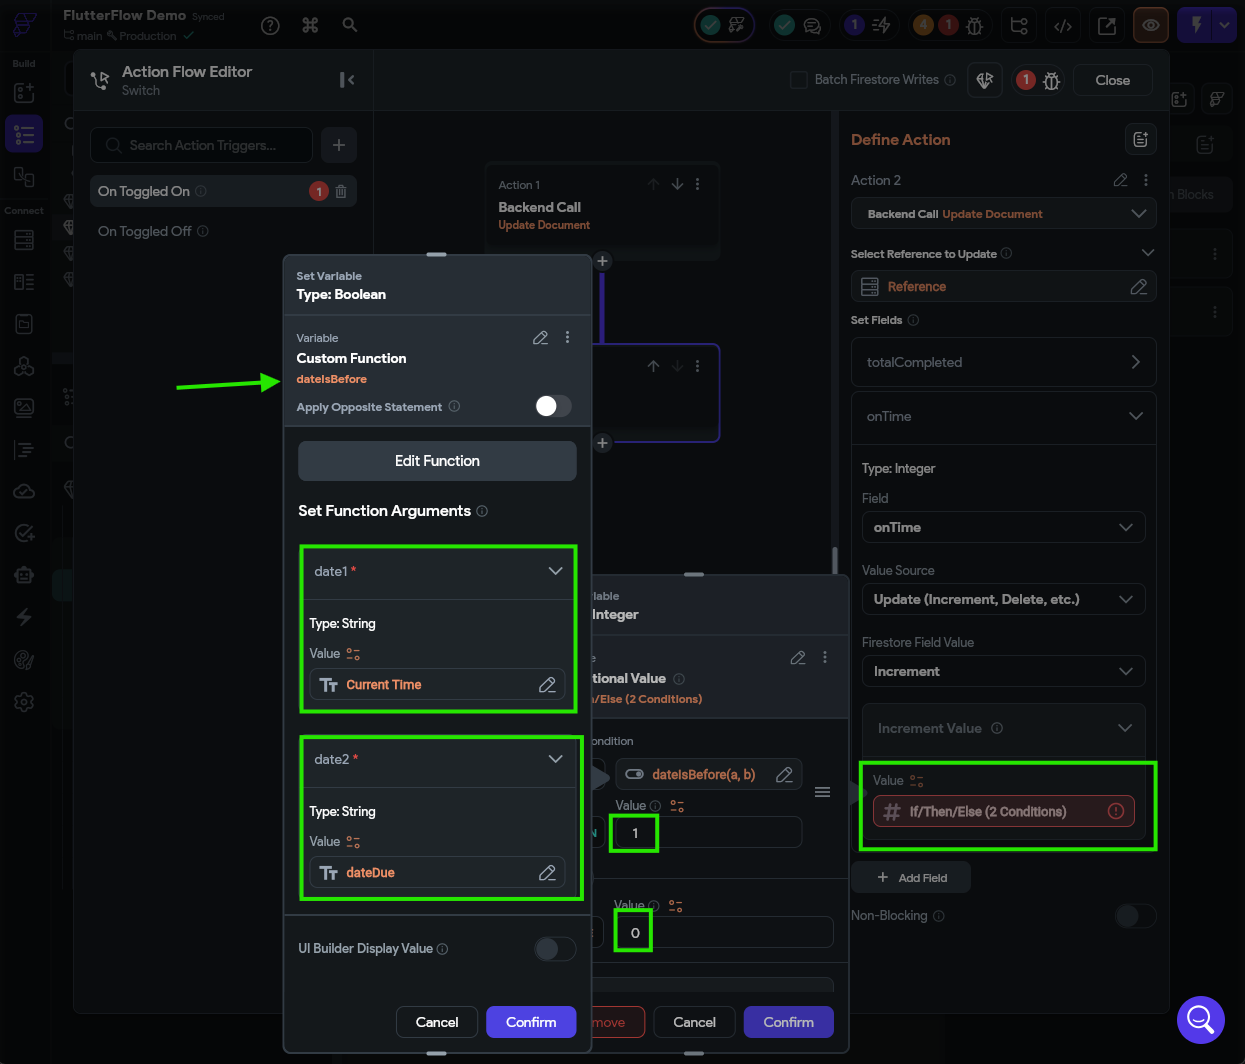Edit the dateDue value
Image resolution: width=1245 pixels, height=1064 pixels.
pos(547,873)
